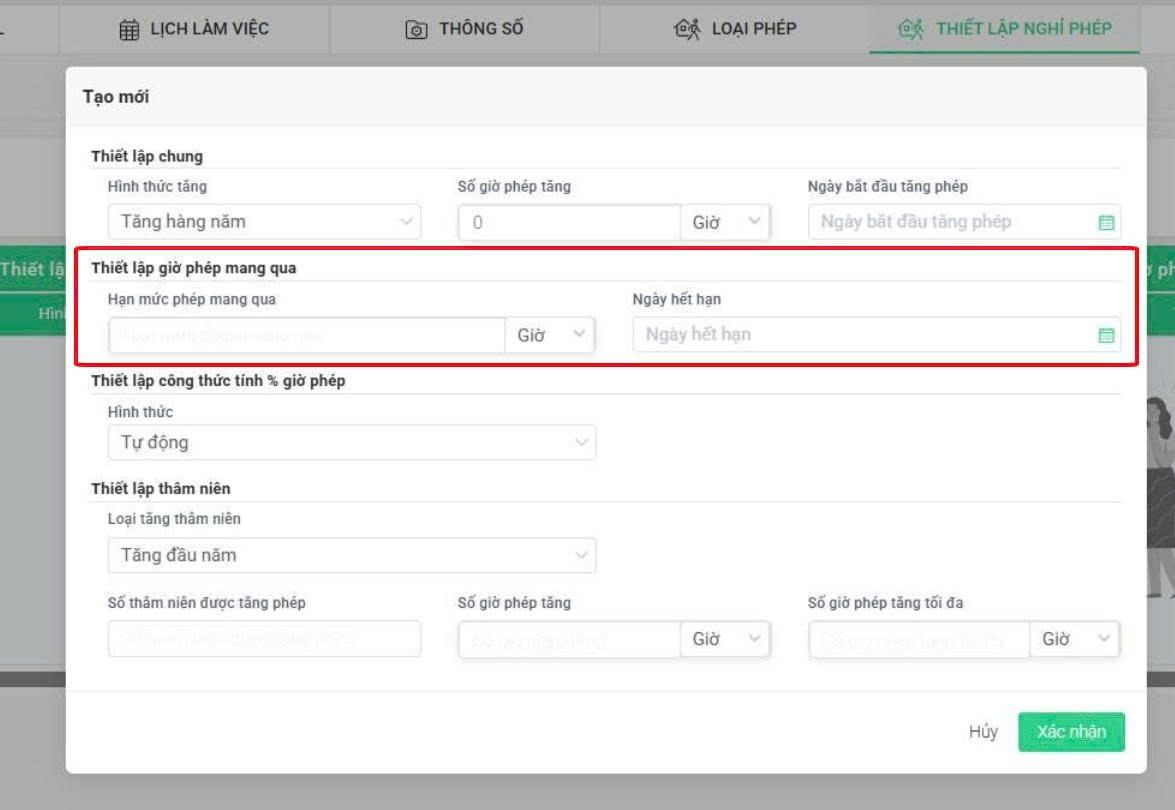1175x810 pixels.
Task: Click the Hình thức tăng label
Action: (x=157, y=187)
